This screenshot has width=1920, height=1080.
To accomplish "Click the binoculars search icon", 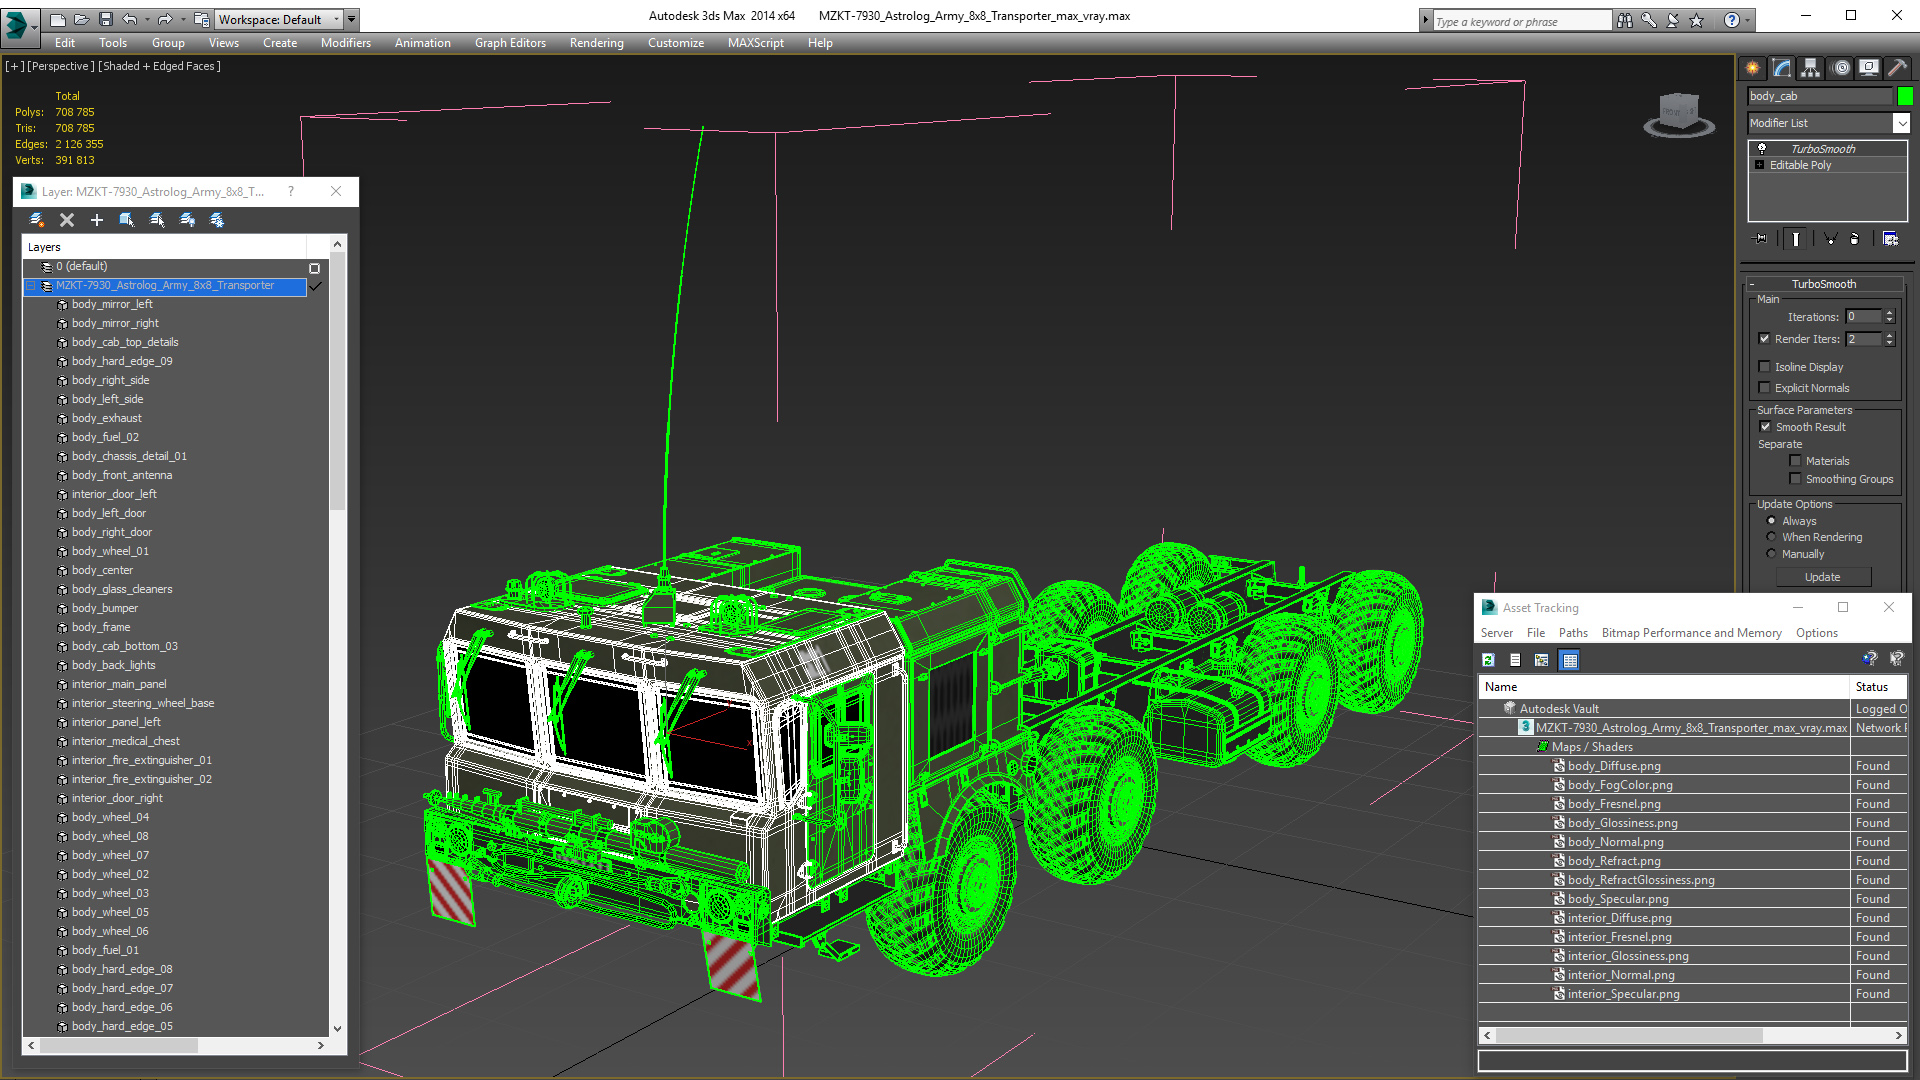I will [1625, 20].
